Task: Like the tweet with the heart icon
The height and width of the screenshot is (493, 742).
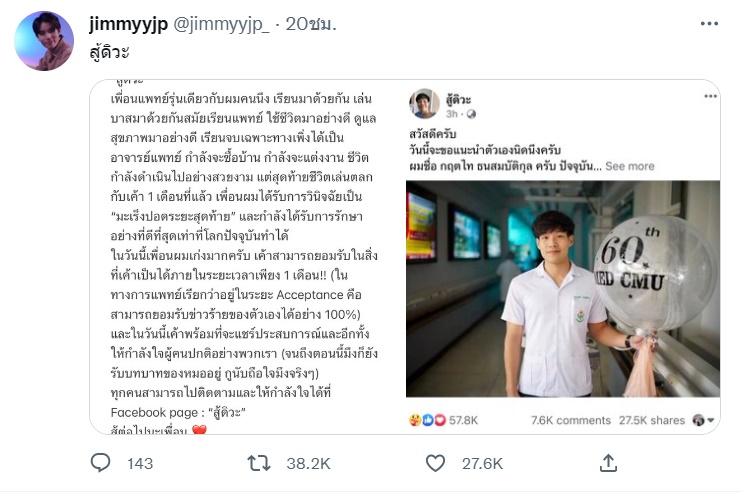Action: pyautogui.click(x=435, y=463)
